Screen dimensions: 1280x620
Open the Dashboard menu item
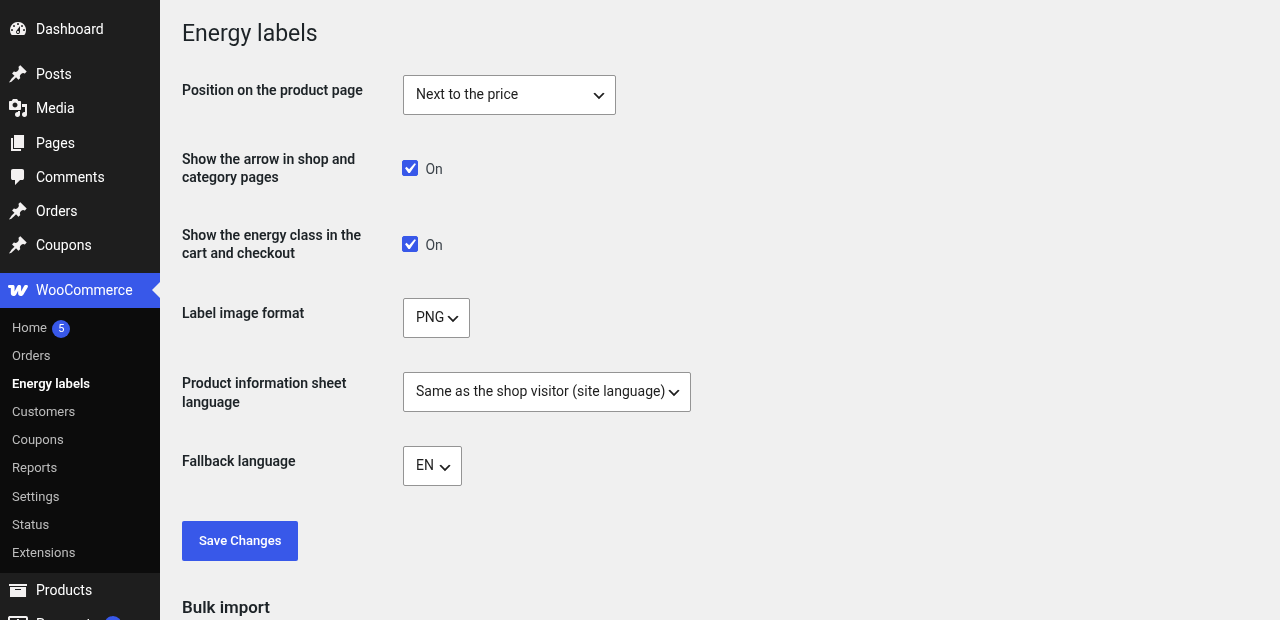pyautogui.click(x=80, y=29)
